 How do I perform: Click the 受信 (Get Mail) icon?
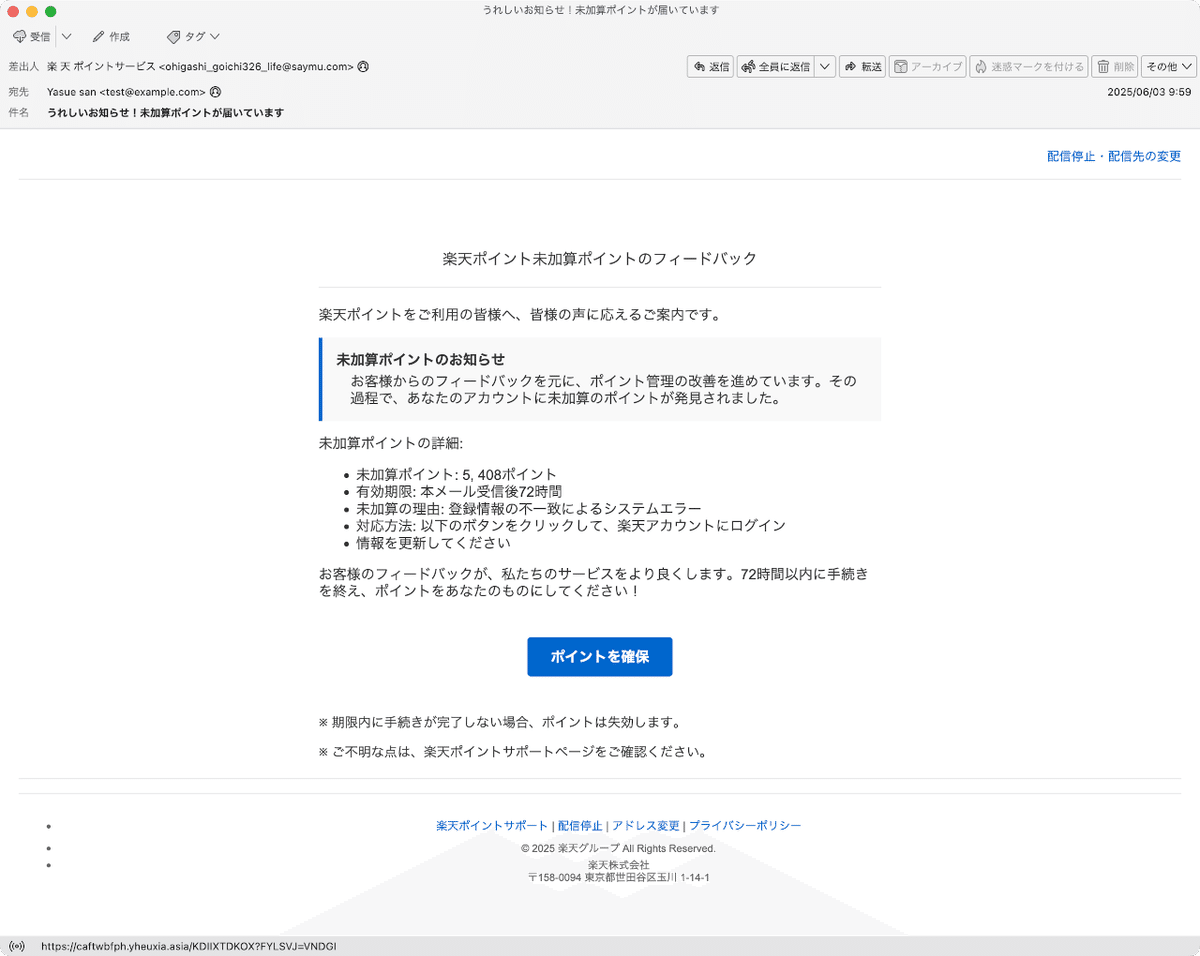tap(31, 36)
